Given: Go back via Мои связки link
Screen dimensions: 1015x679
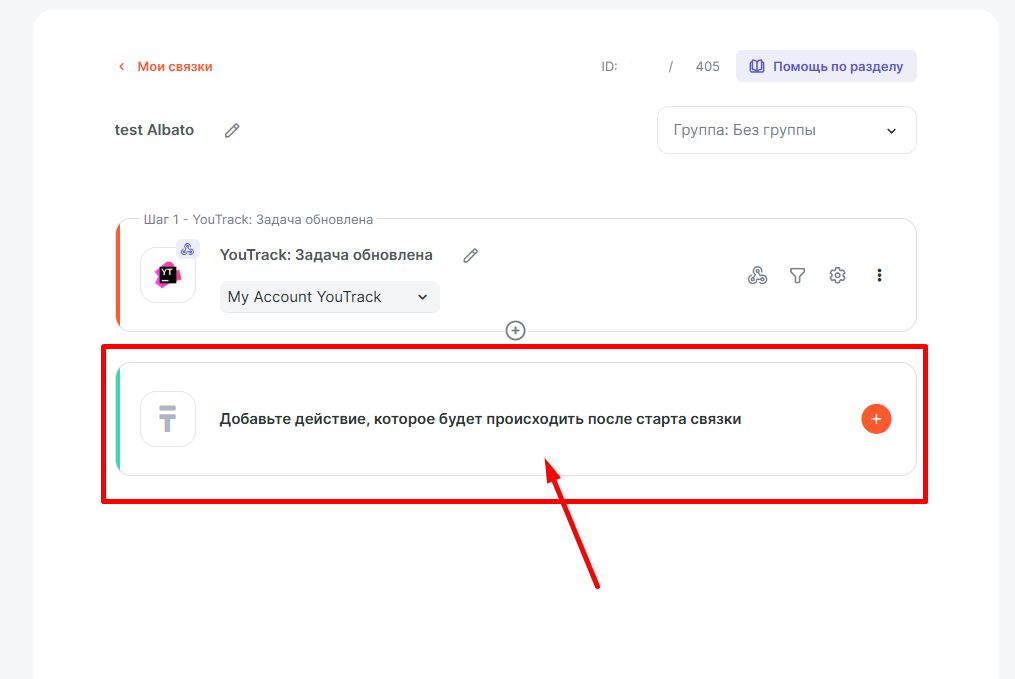Looking at the screenshot, I should (x=175, y=67).
